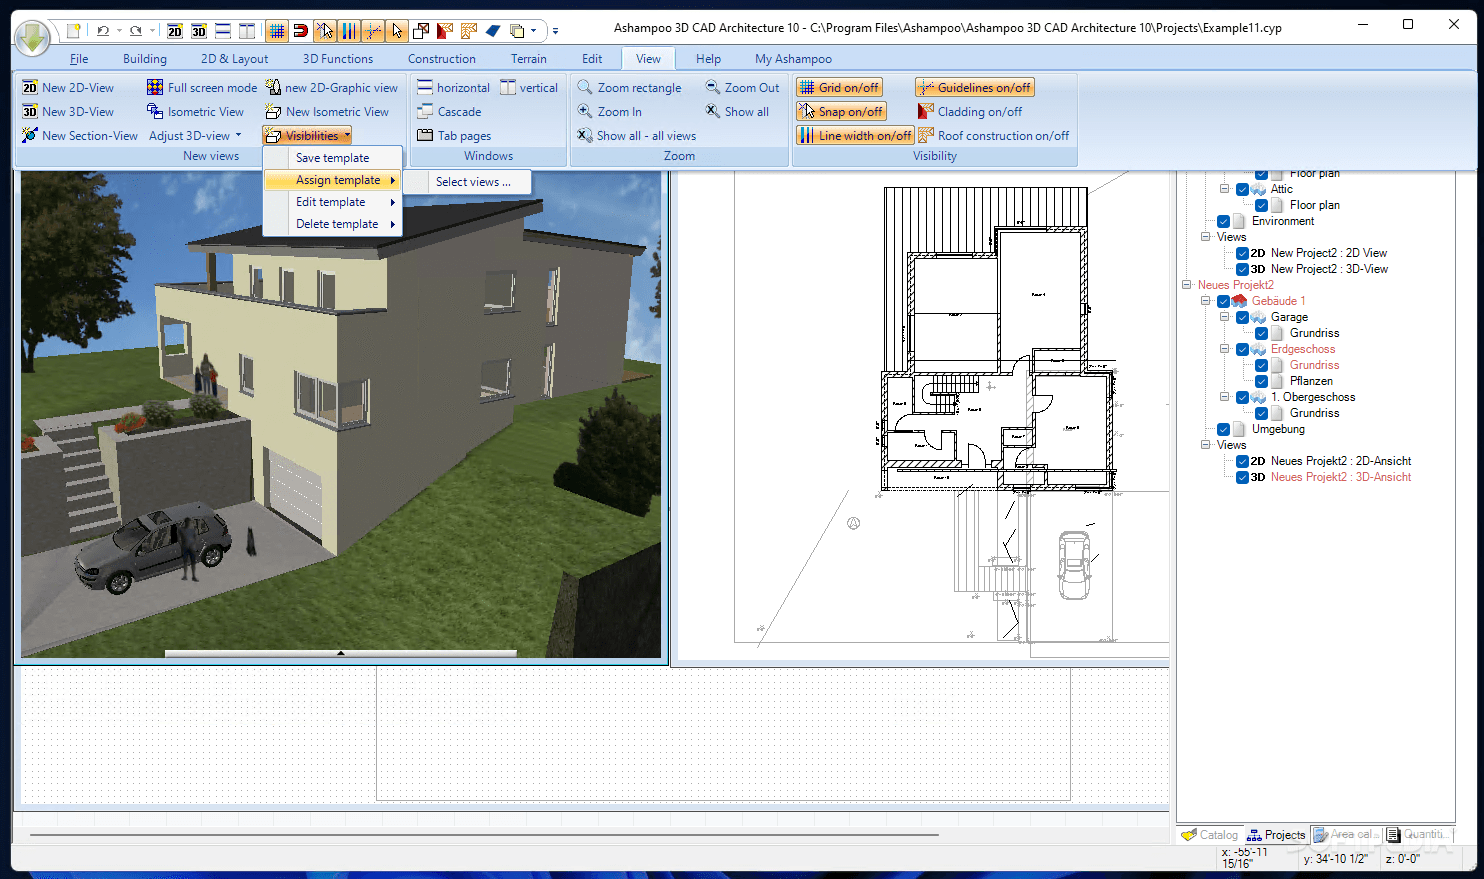The height and width of the screenshot is (879, 1484).
Task: Toggle Cladding on/off
Action: click(970, 112)
